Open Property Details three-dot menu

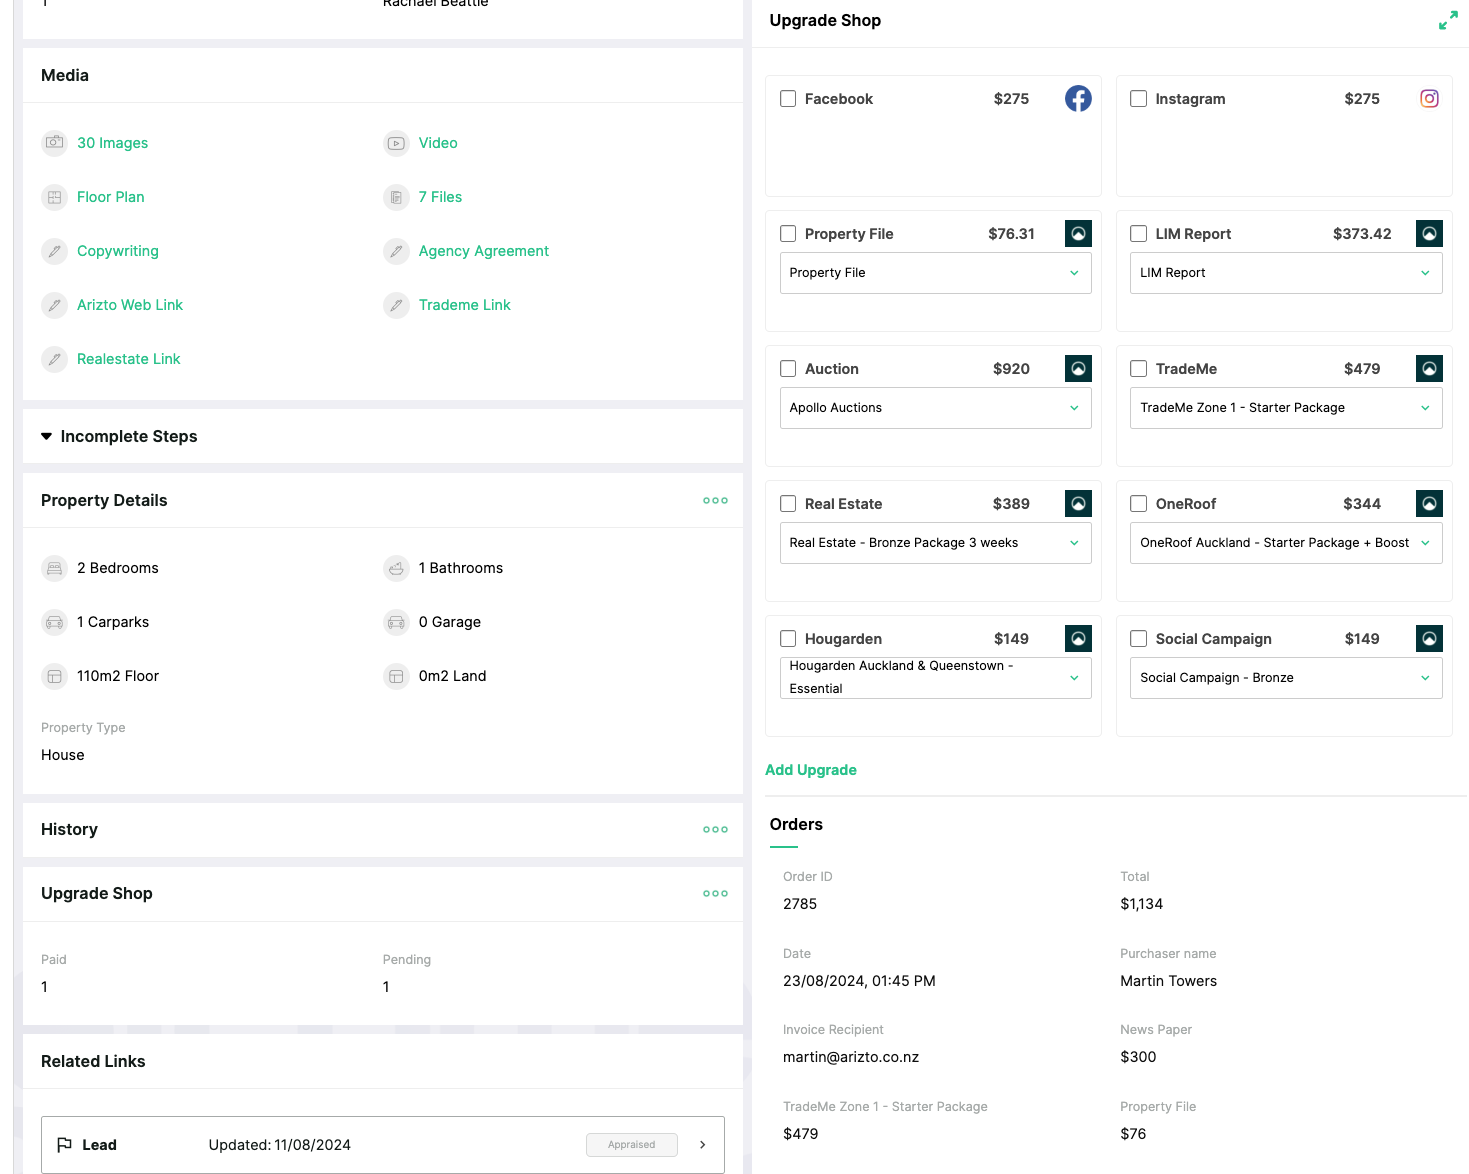pyautogui.click(x=715, y=500)
